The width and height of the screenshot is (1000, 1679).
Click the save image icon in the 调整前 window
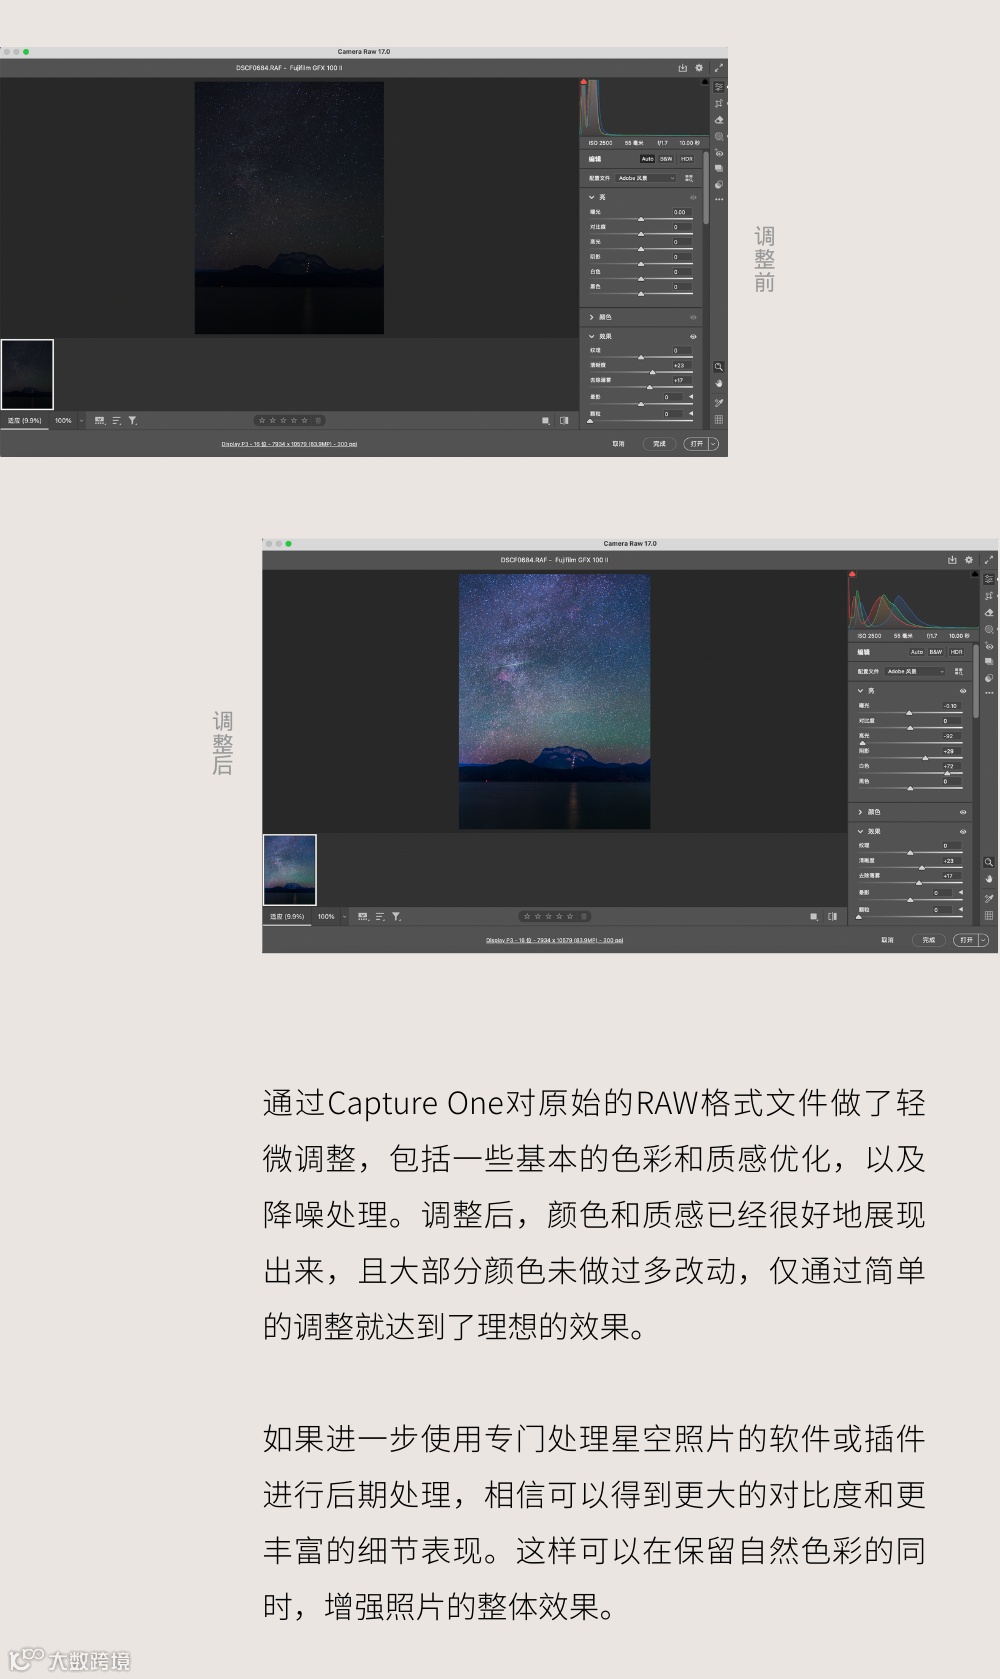click(683, 68)
